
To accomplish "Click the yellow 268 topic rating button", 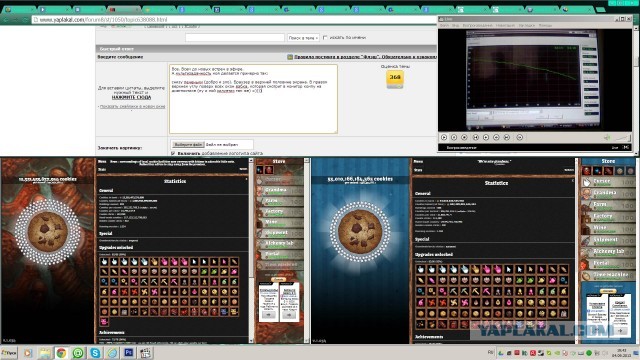I will [395, 78].
